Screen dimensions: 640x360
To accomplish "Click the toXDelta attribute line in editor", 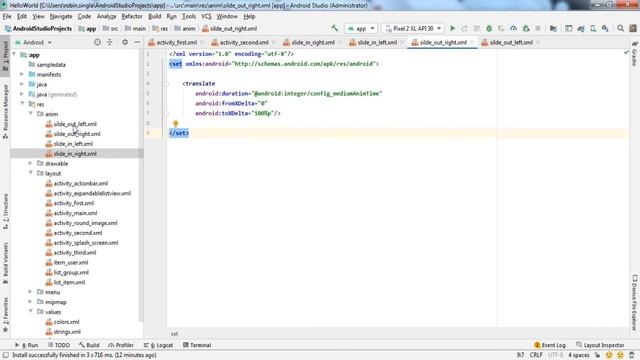I will coord(238,113).
